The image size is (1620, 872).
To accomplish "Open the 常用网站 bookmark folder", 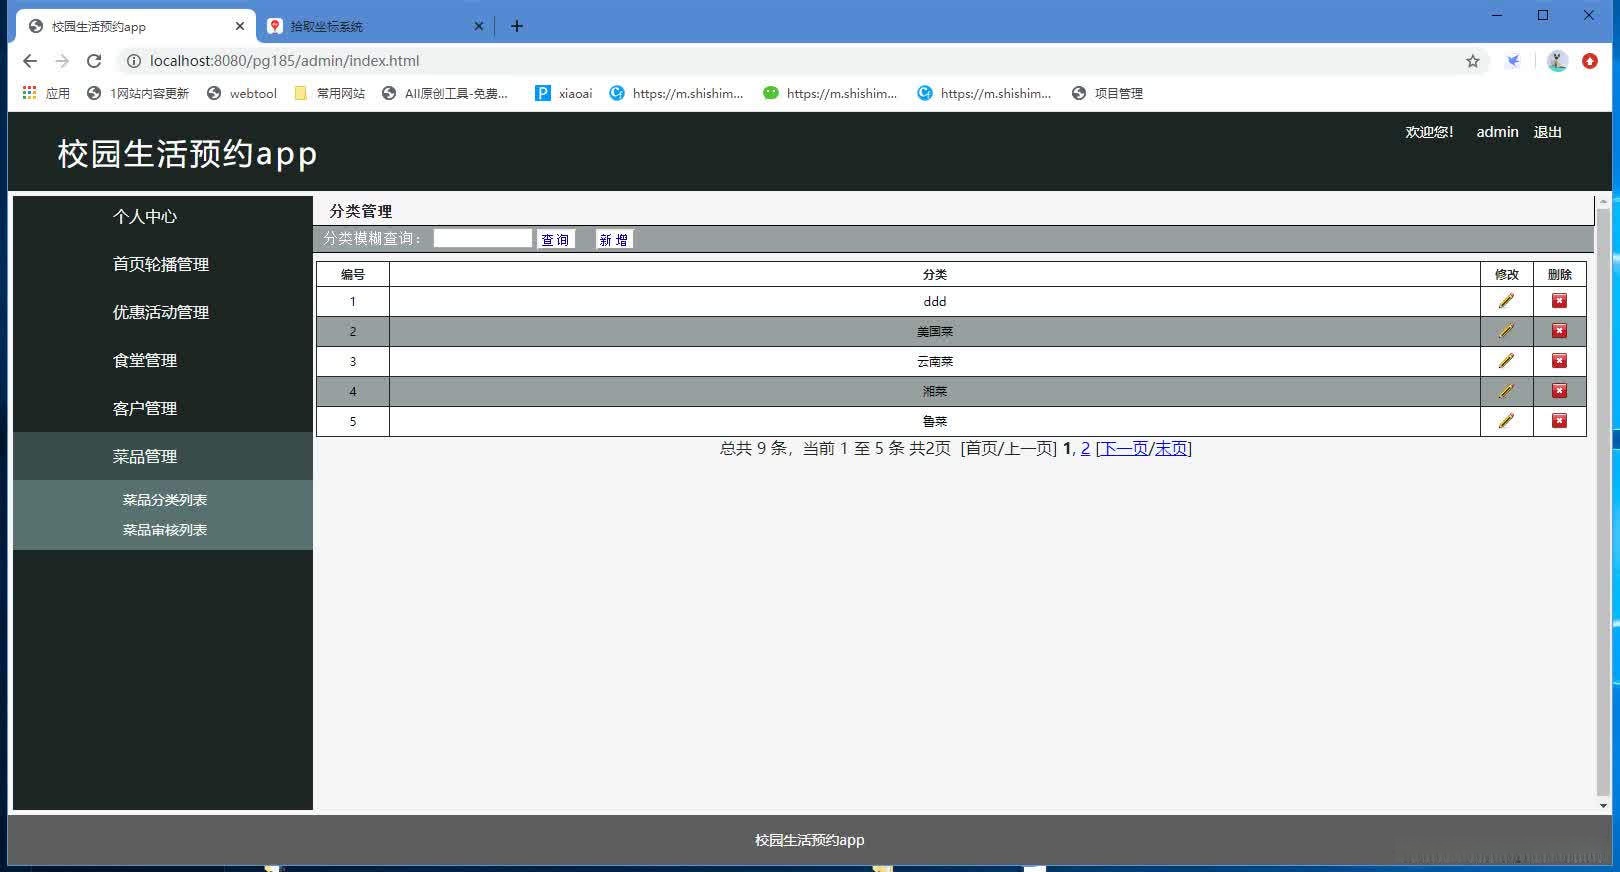I will [x=330, y=93].
